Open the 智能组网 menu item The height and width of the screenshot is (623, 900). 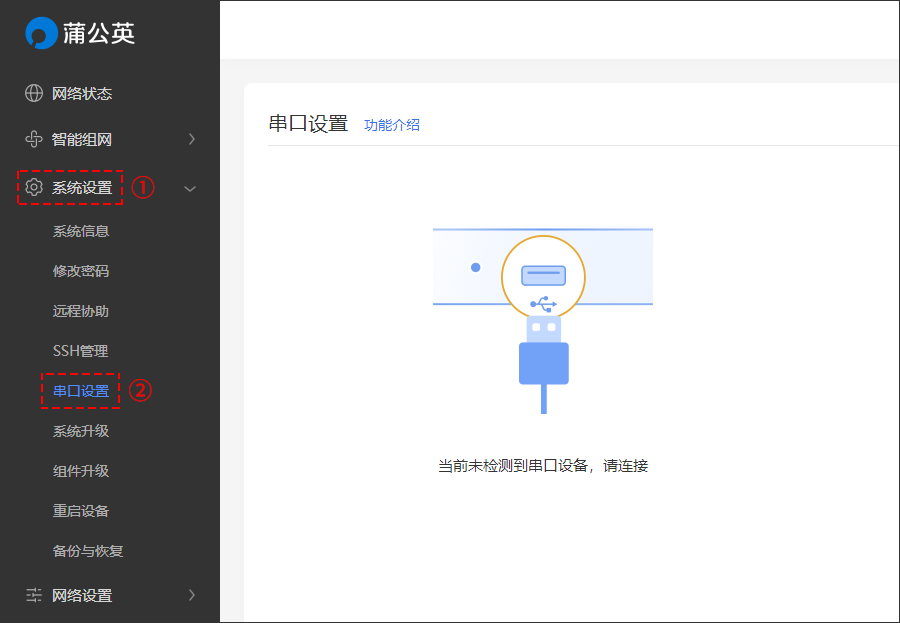(82, 140)
